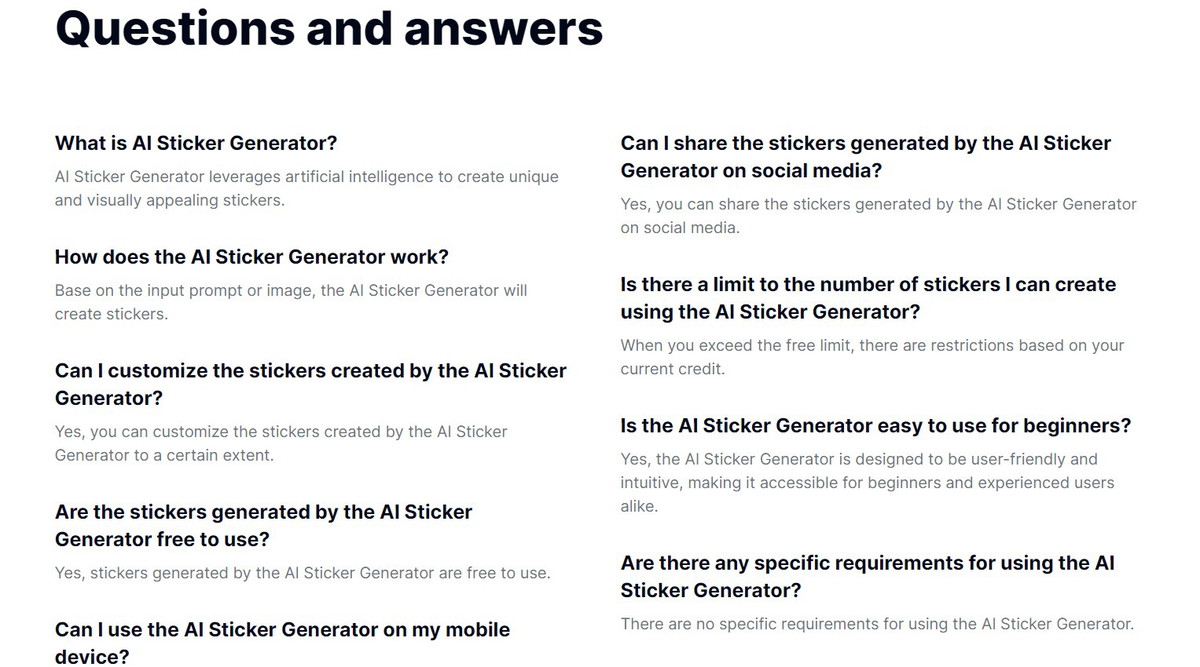Click the answer about restrictions based on credit
Screen dimensions: 1200x667
pyautogui.click(x=872, y=357)
